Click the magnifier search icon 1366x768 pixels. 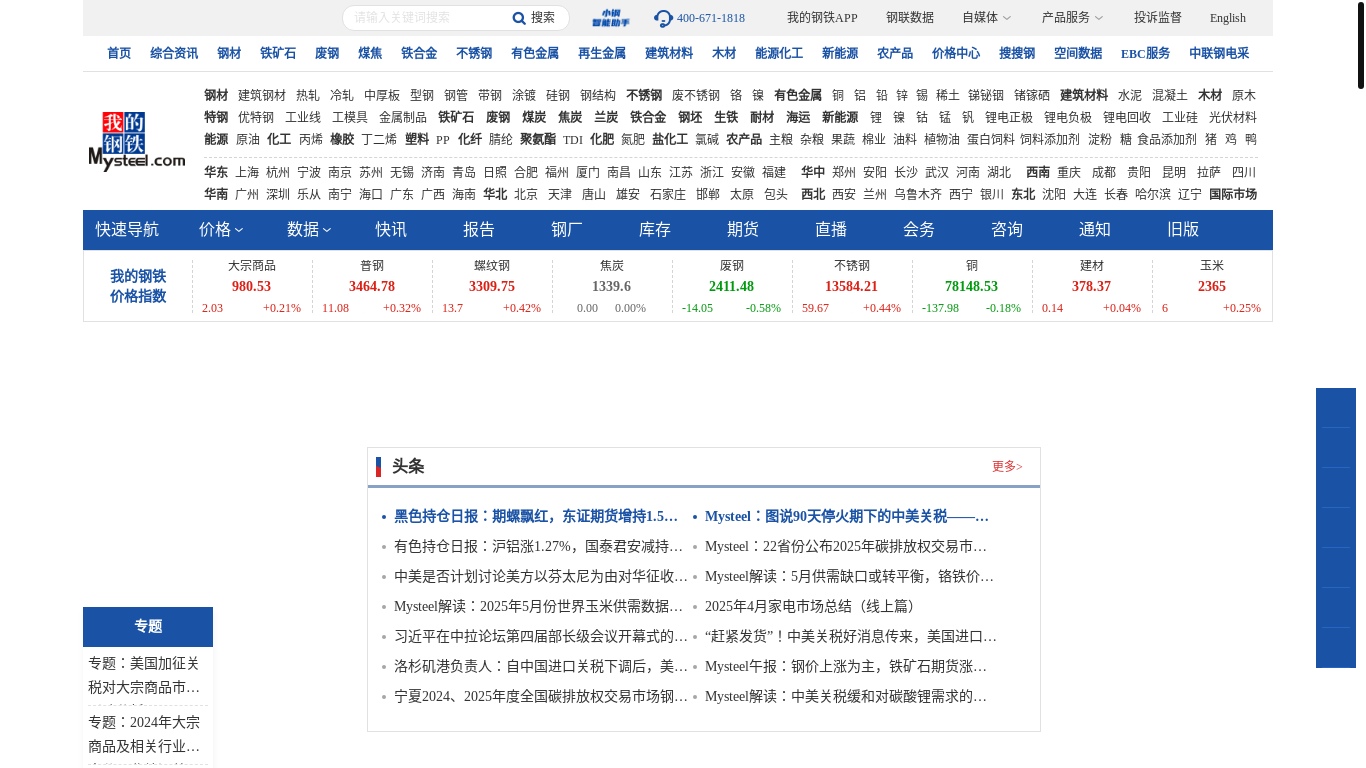(x=519, y=18)
